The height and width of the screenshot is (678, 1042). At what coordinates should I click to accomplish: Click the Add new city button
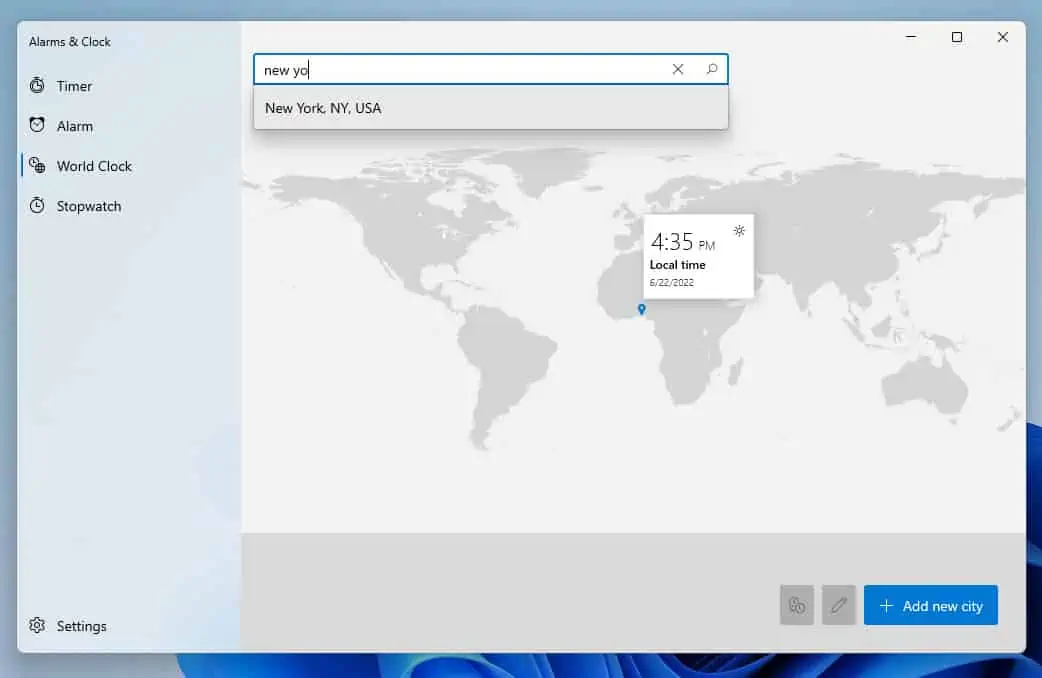[930, 606]
